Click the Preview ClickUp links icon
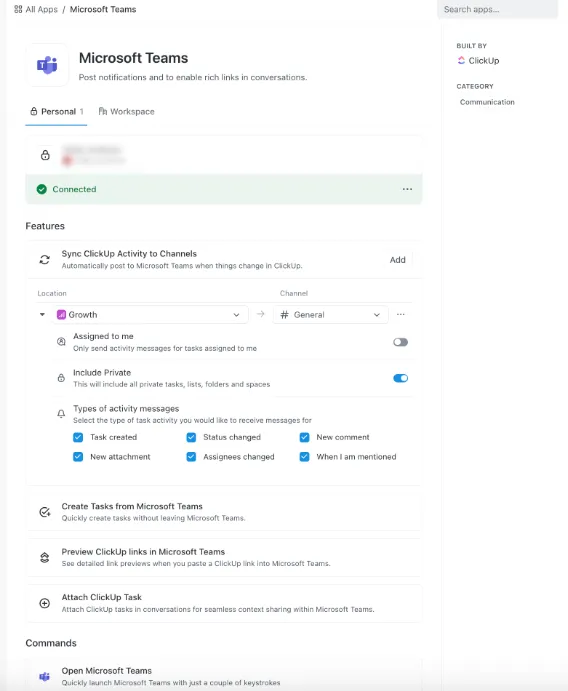 click(45, 557)
